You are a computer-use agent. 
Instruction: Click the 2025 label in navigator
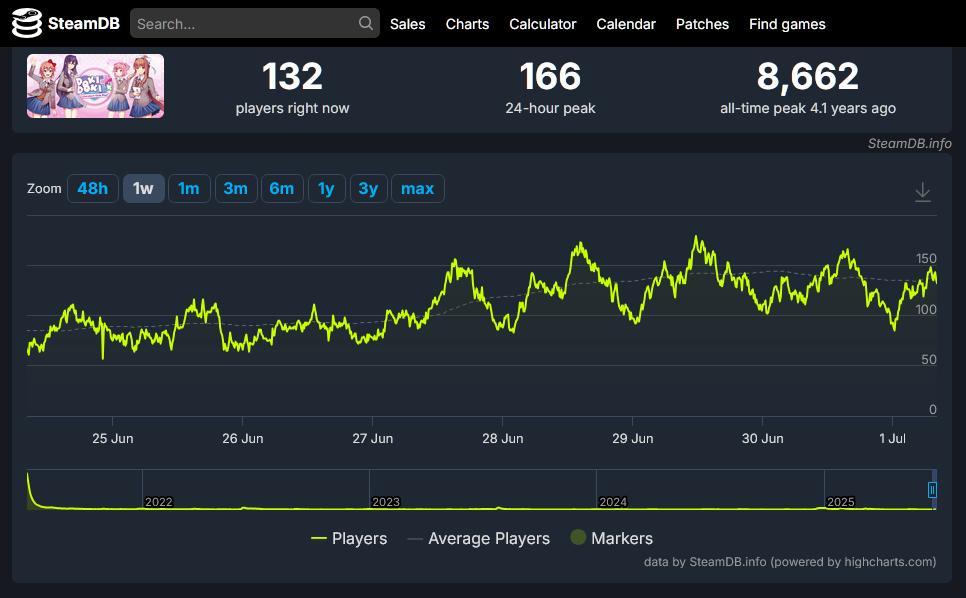tap(840, 502)
